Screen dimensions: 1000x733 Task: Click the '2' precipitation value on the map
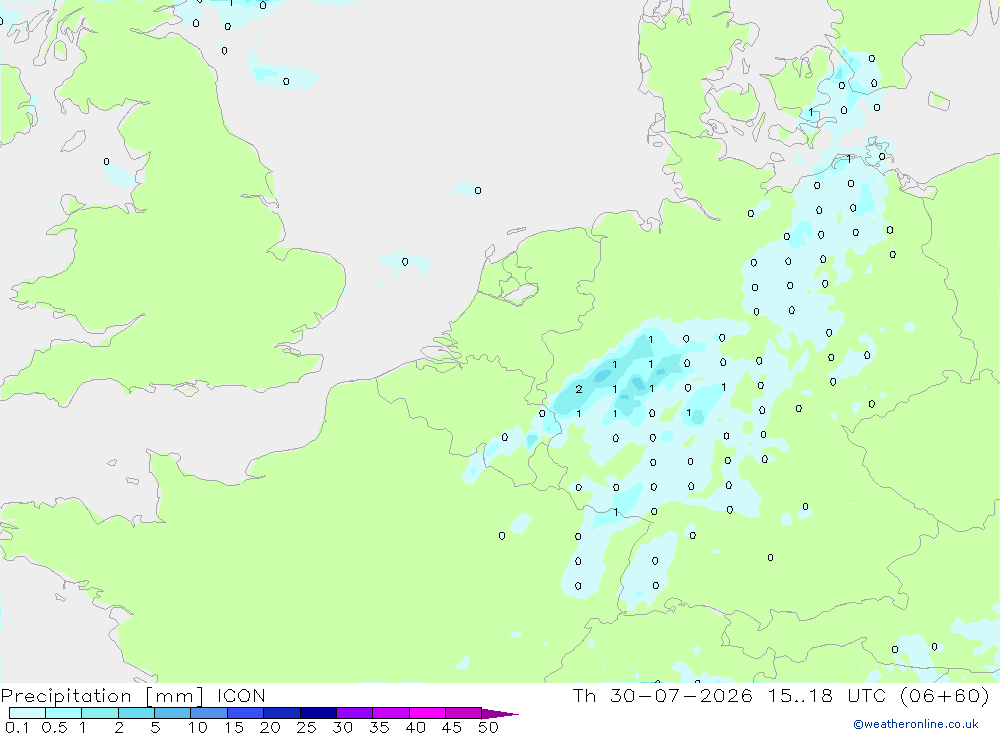click(x=578, y=389)
